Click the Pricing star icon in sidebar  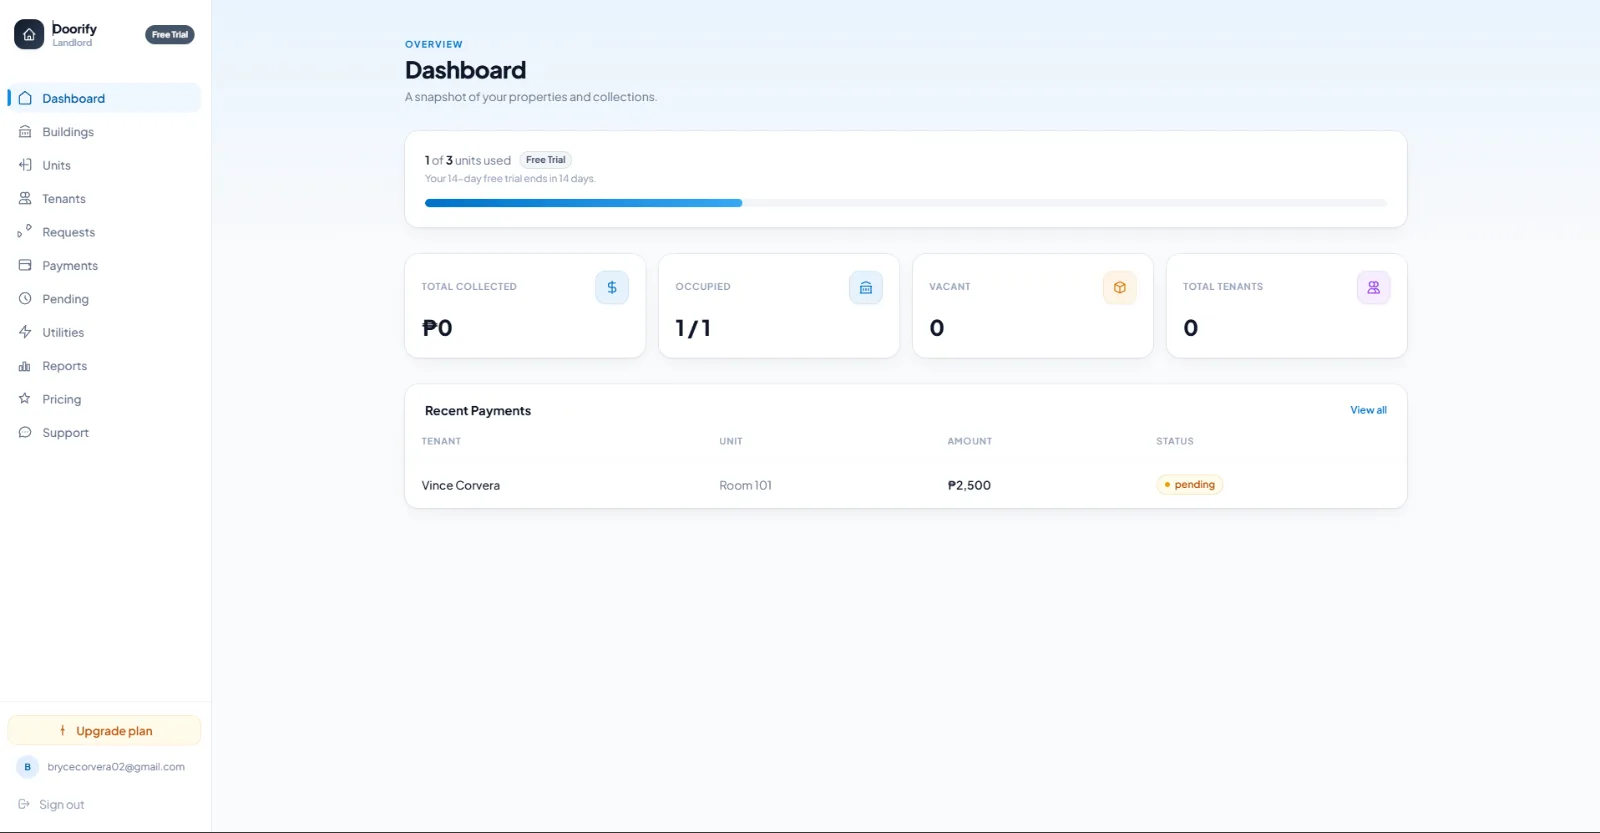(25, 399)
